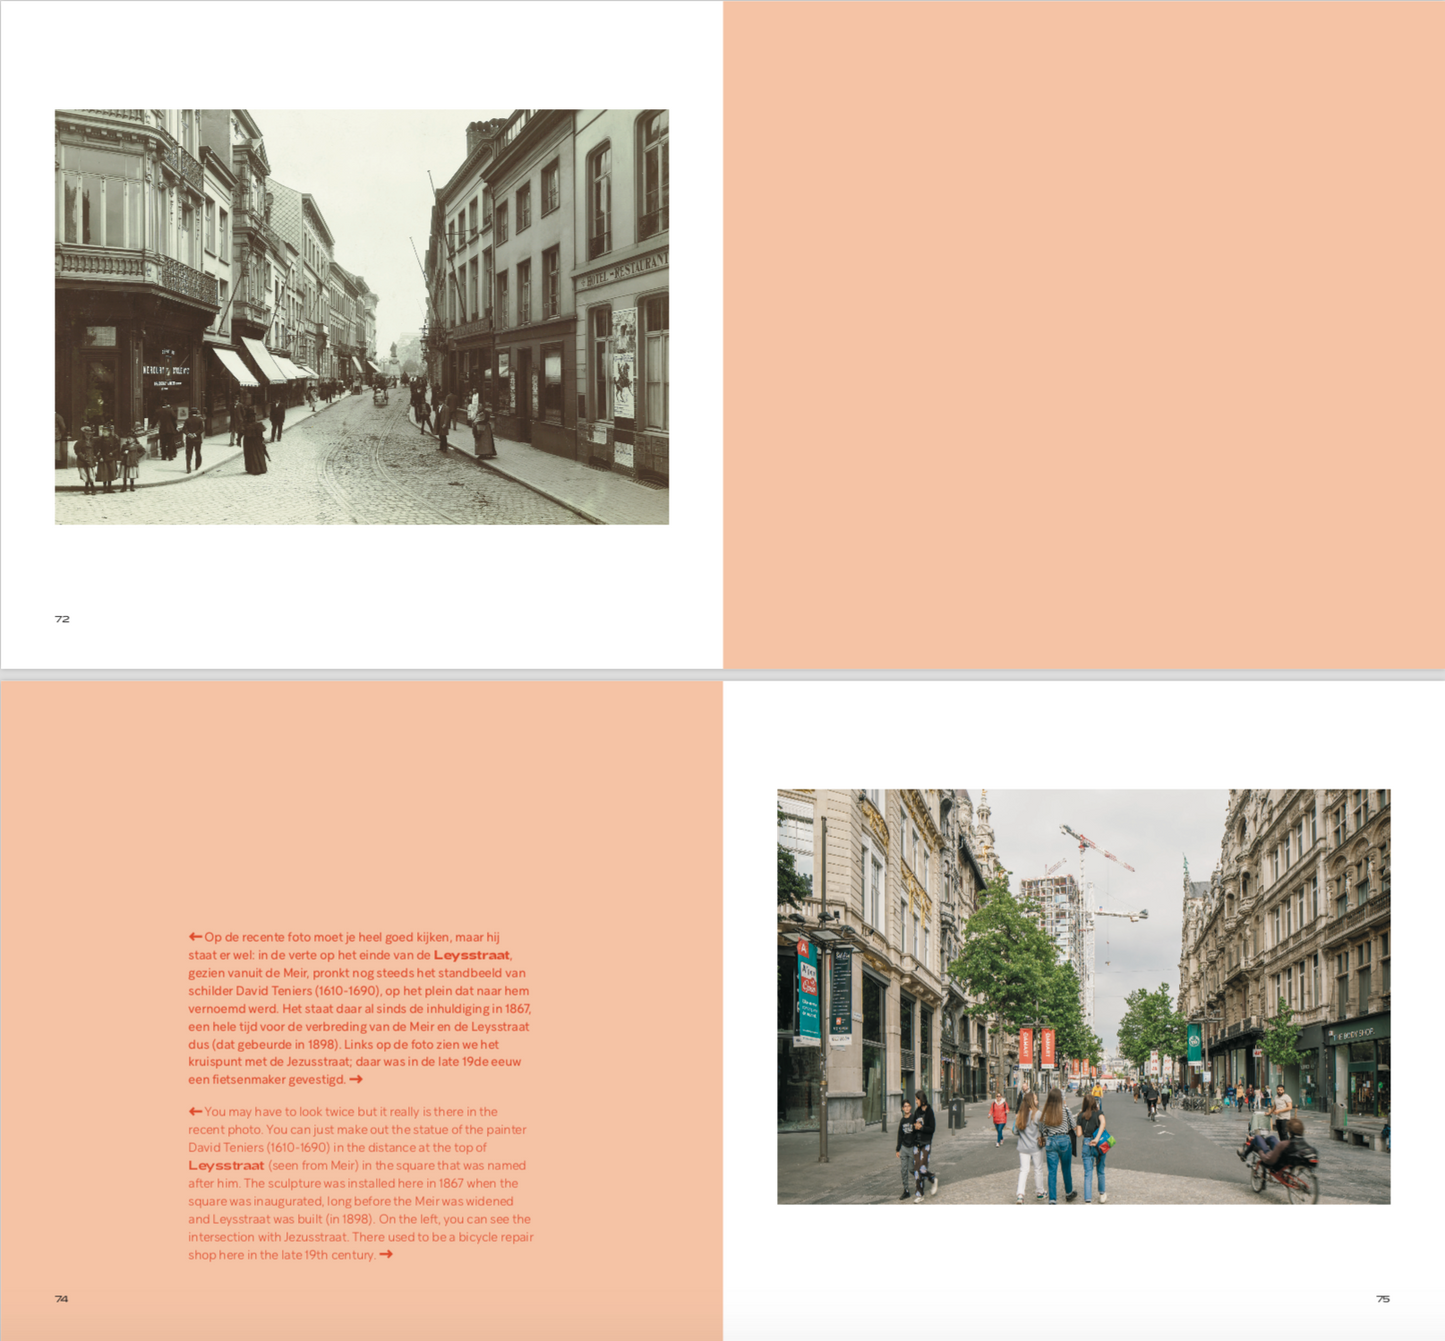
Task: Select the blank peach page beside page 72
Action: point(1083,334)
